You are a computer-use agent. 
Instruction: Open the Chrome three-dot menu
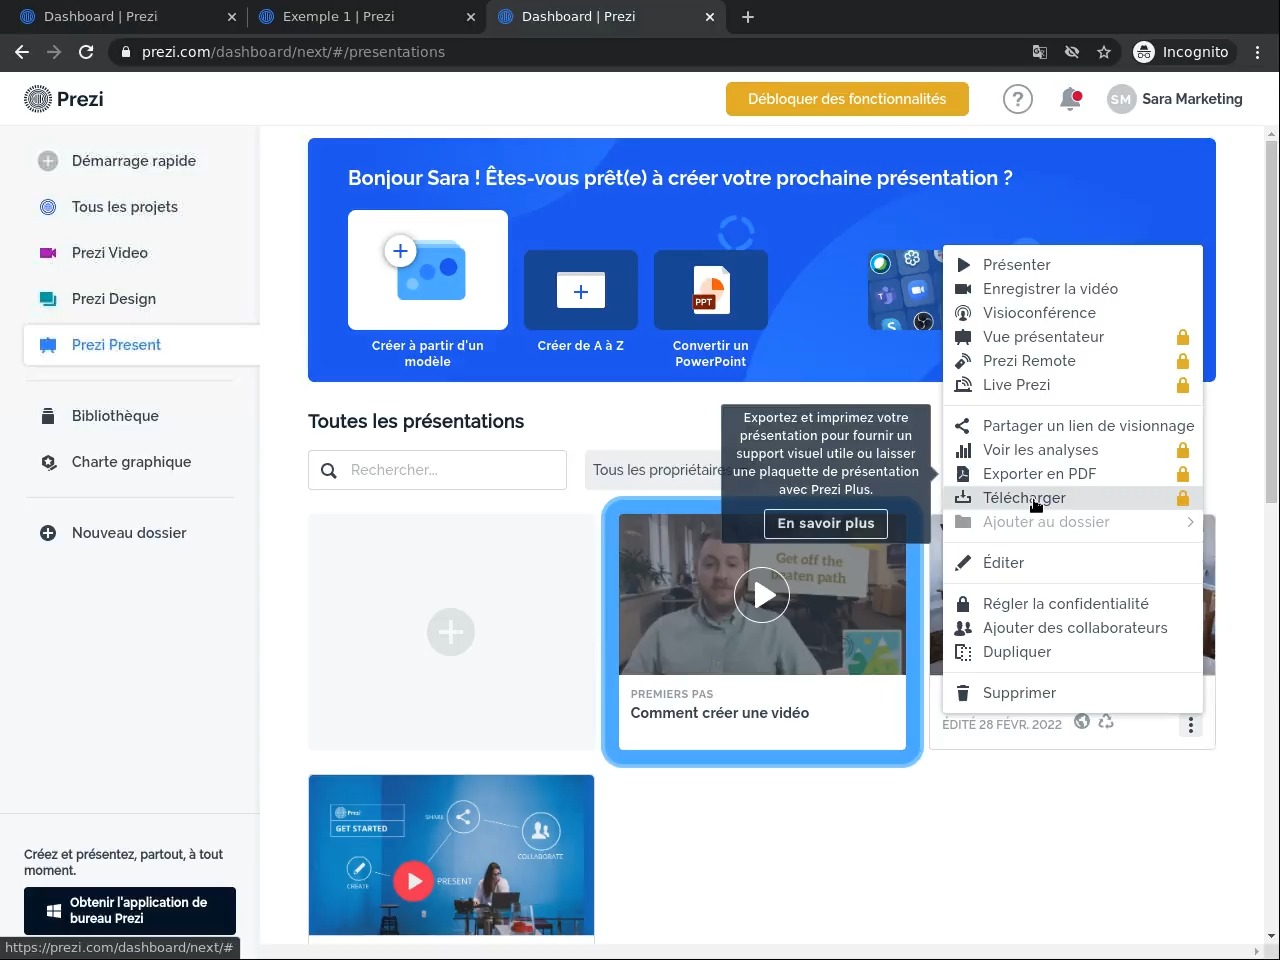tap(1258, 52)
